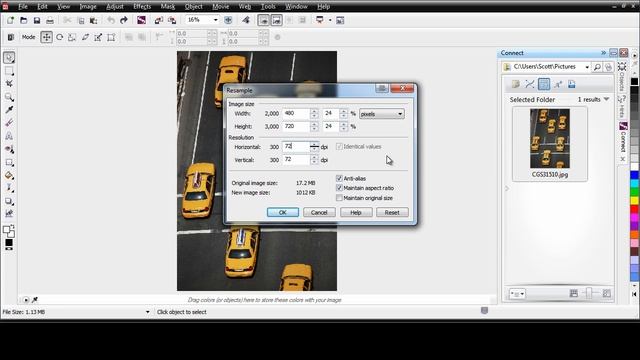Image resolution: width=640 pixels, height=360 pixels.
Task: Pick the red color swatch in palette
Action: coord(634,209)
